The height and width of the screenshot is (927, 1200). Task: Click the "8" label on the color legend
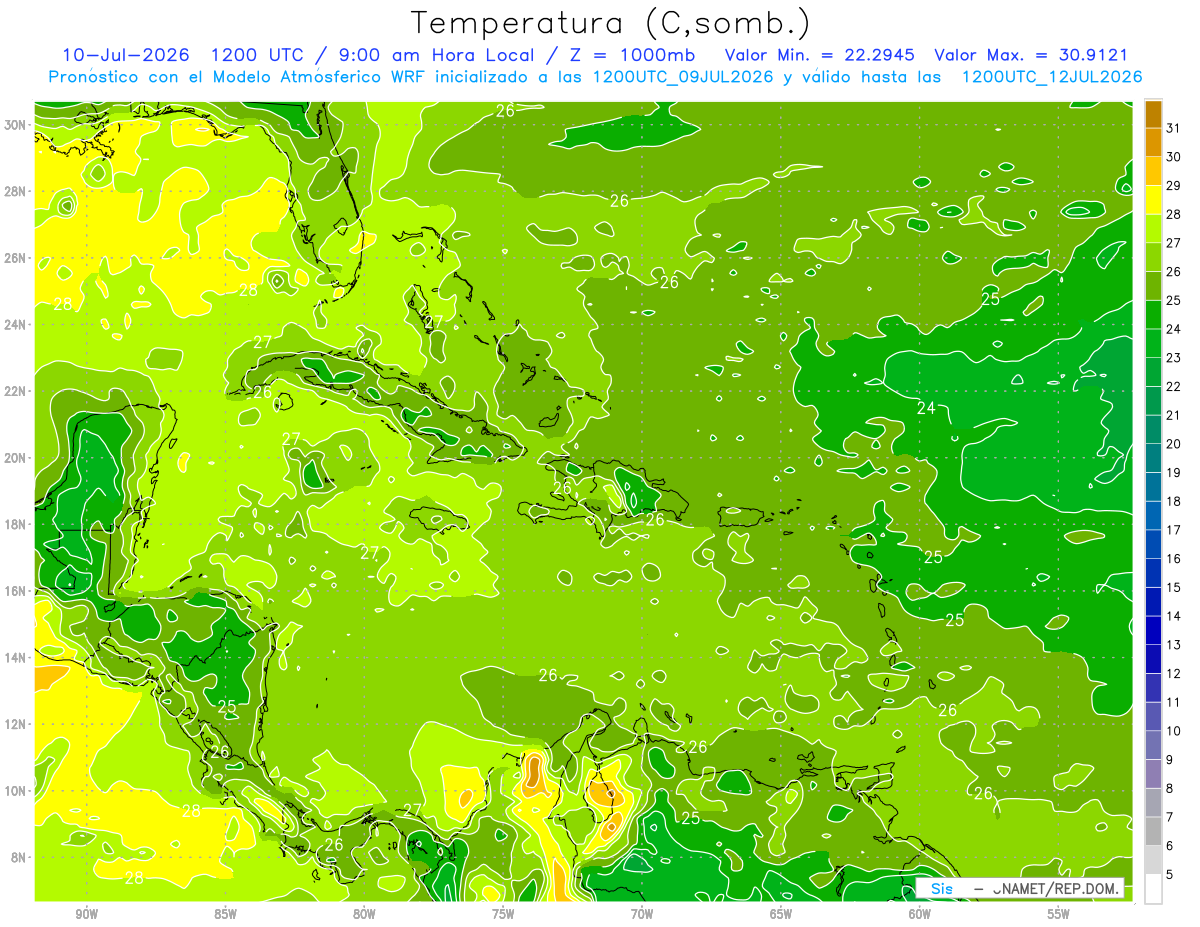[1170, 788]
